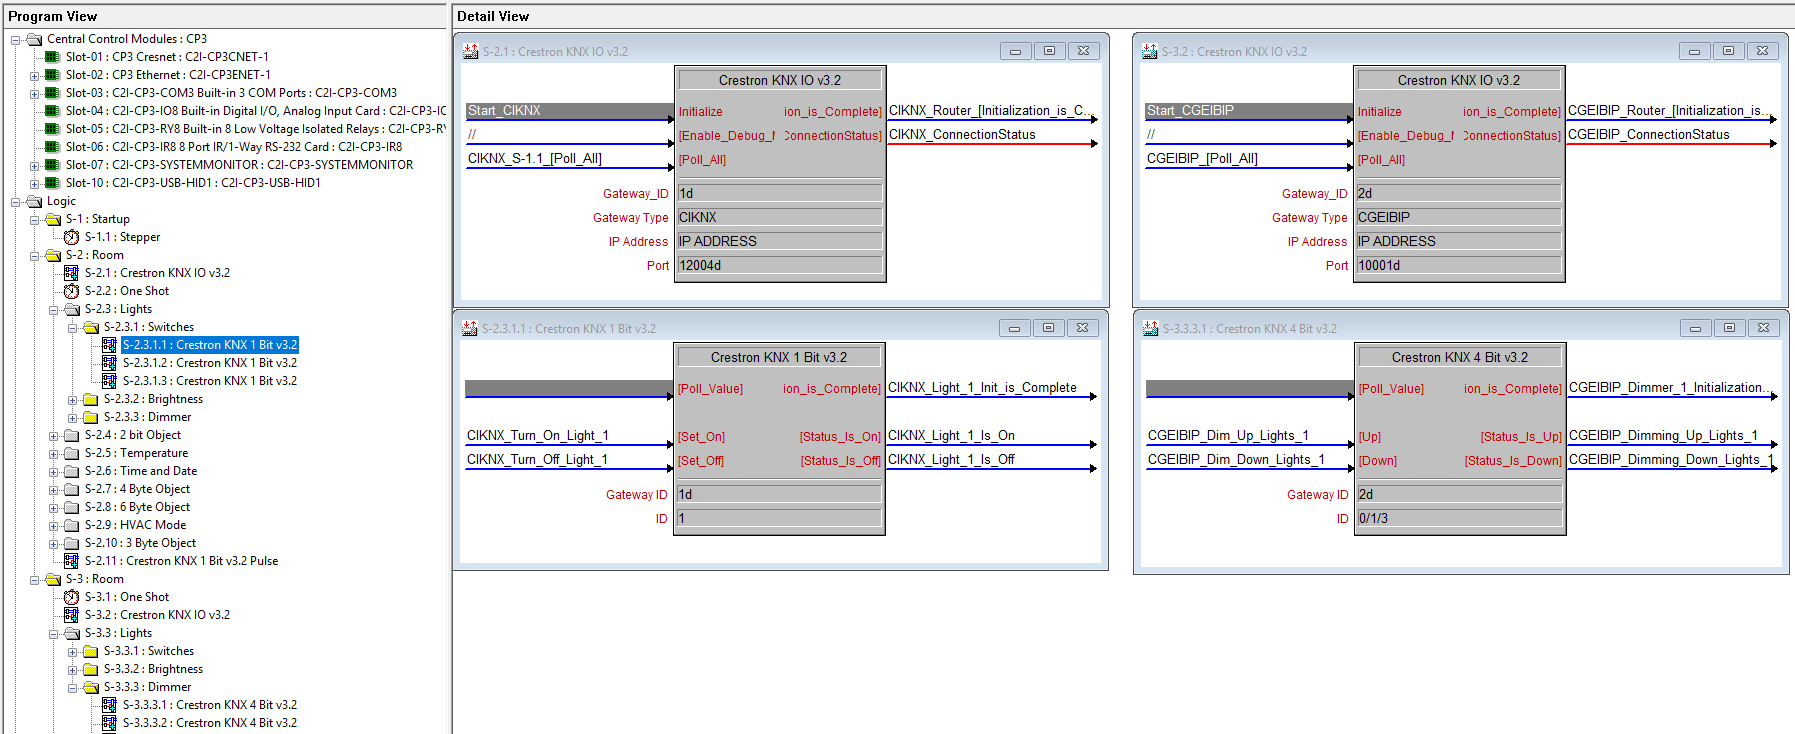Click the S-2.1 Crestron KNX IO module icon
Screen dimensions: 1795x734
tap(72, 273)
